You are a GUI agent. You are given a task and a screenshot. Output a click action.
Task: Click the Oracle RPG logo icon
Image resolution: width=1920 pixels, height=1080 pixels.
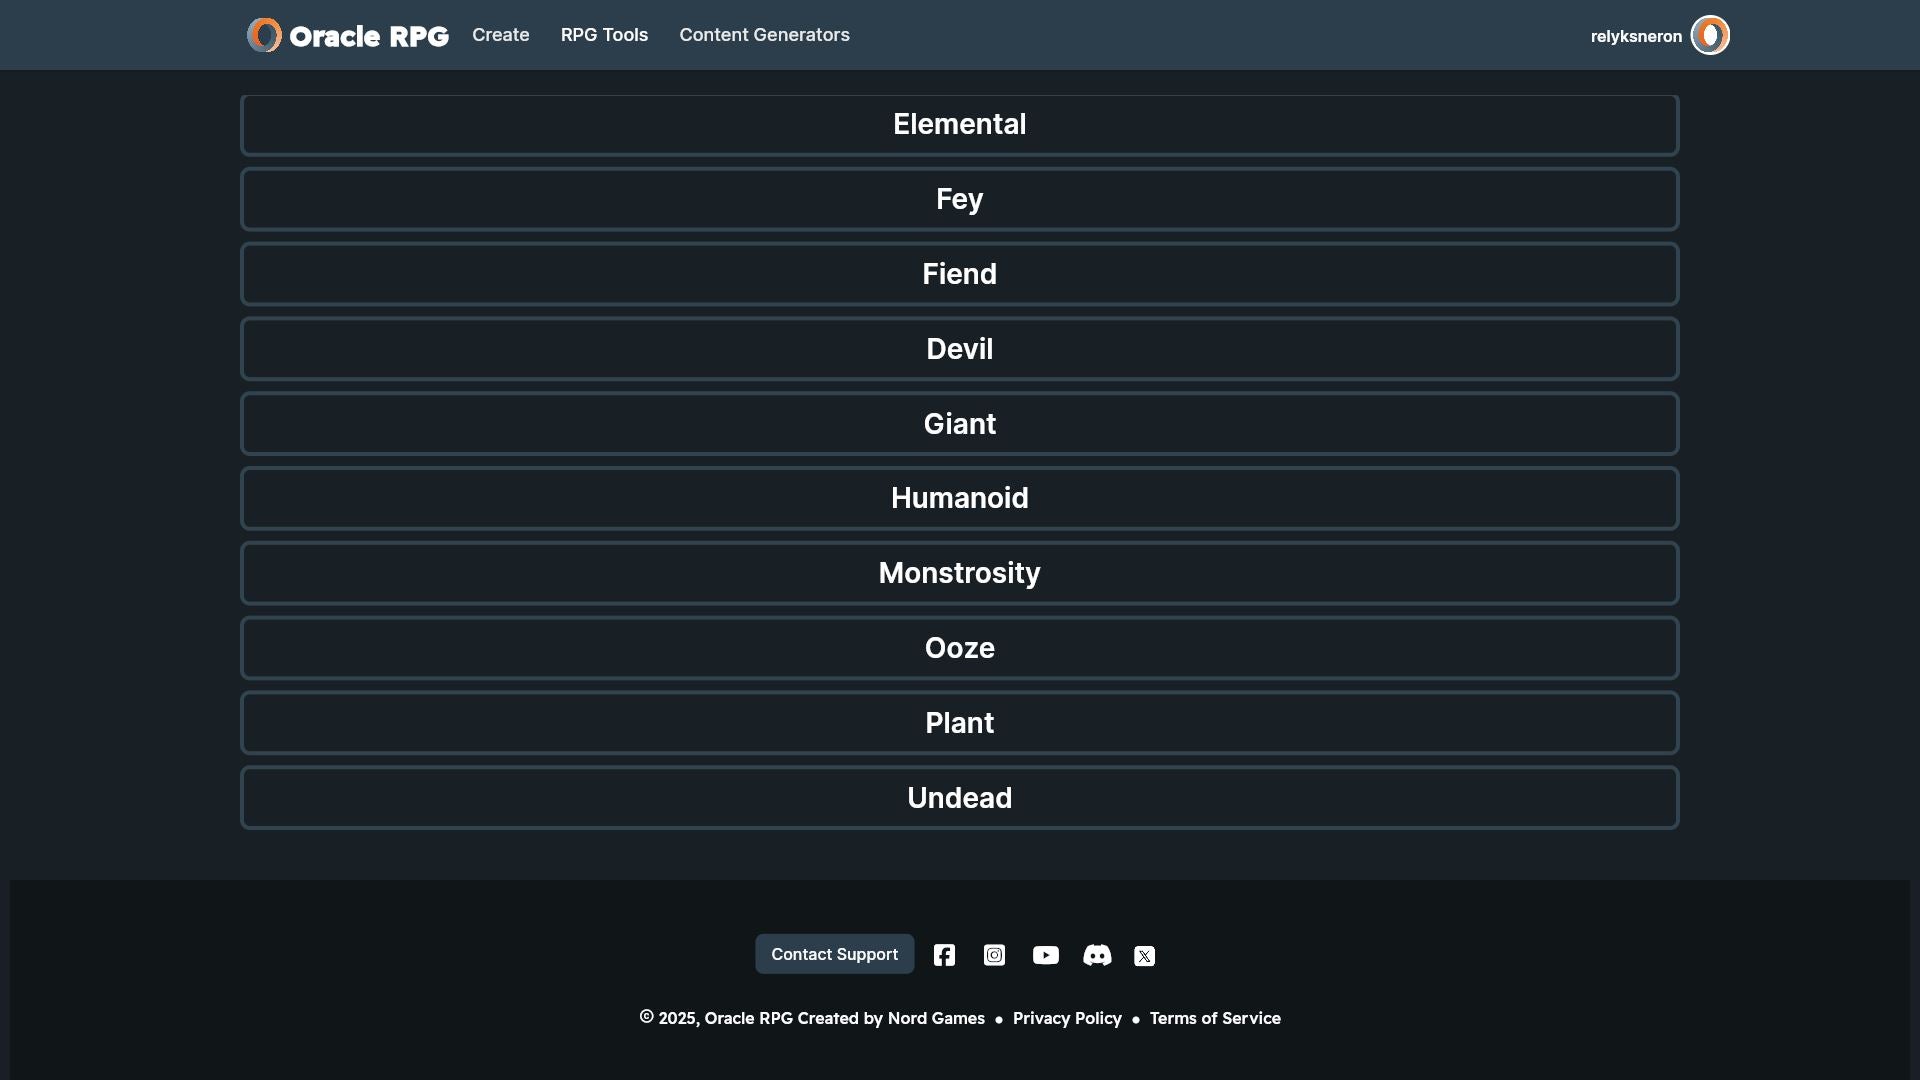click(x=265, y=35)
